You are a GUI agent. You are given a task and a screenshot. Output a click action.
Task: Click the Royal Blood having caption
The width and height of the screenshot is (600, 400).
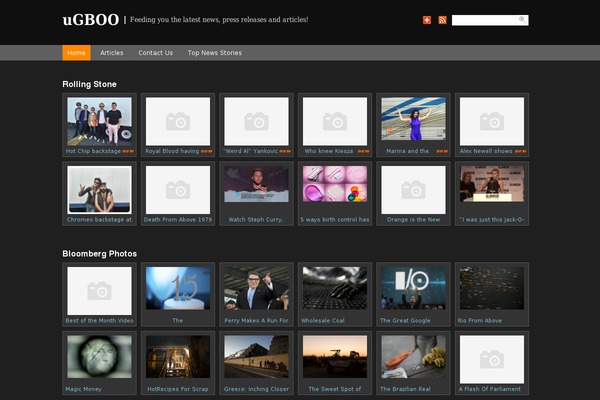172,151
